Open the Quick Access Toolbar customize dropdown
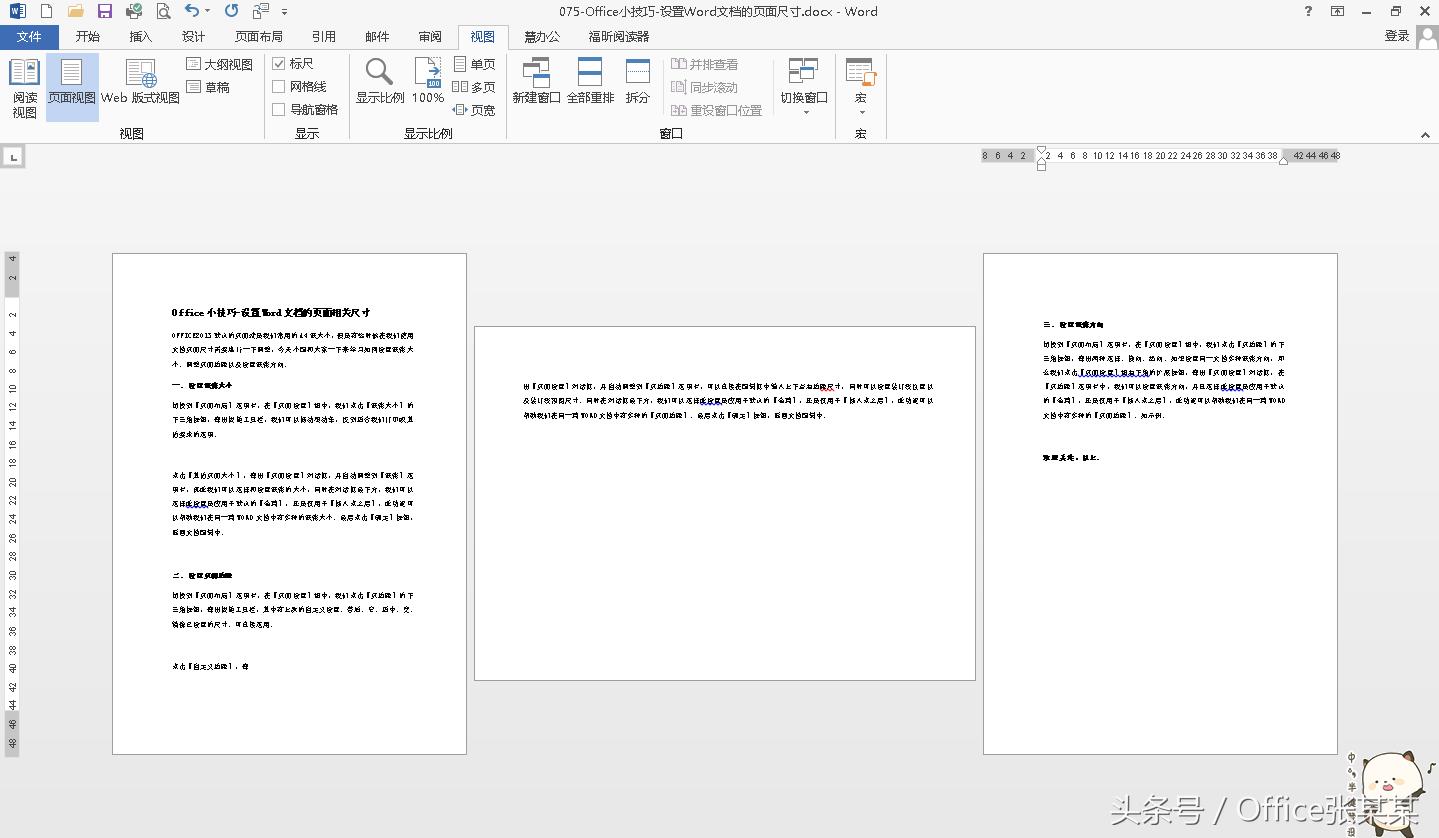 (x=285, y=12)
